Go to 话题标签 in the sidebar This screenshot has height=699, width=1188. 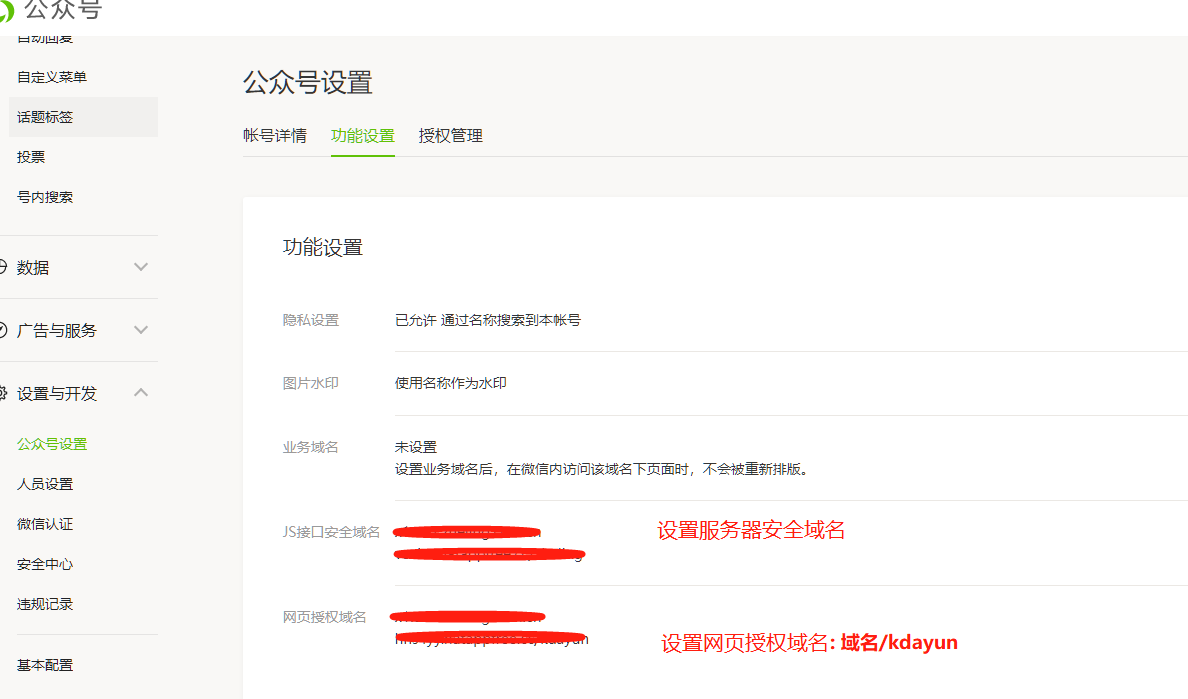click(x=45, y=117)
